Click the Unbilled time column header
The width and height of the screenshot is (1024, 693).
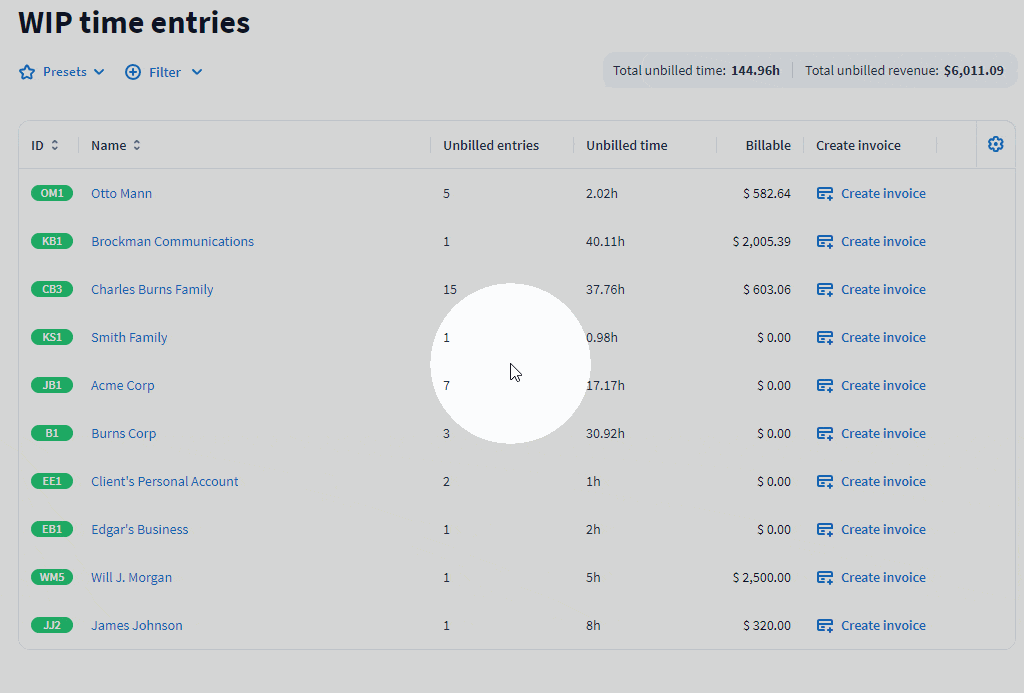pos(626,145)
